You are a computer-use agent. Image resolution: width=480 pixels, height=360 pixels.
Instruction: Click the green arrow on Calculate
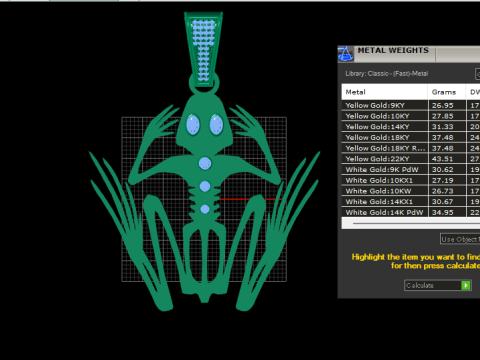(466, 285)
